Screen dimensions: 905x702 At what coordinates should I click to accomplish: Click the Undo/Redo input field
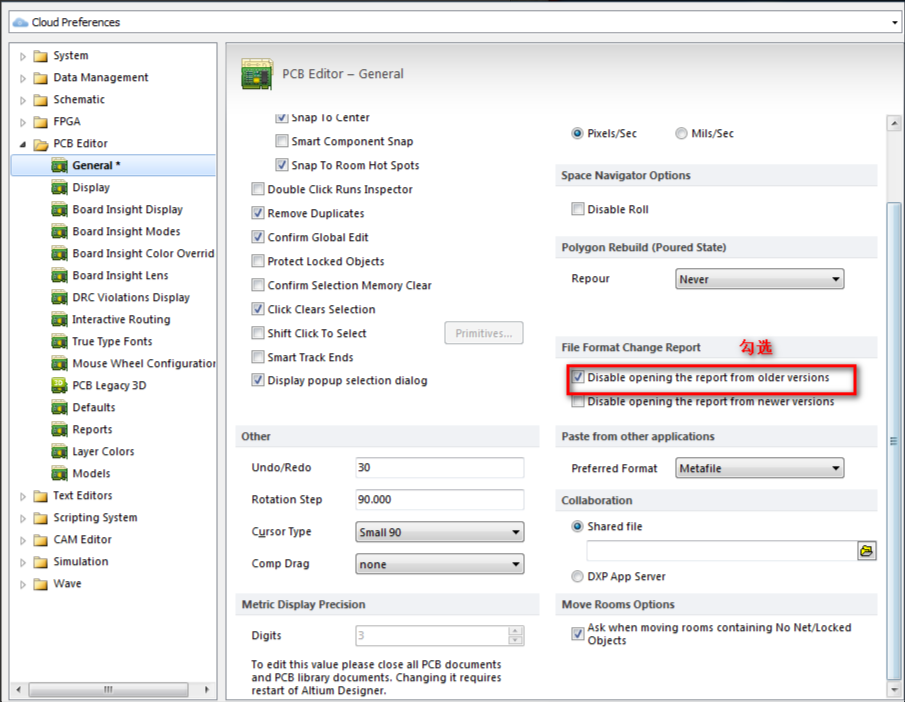click(x=440, y=468)
